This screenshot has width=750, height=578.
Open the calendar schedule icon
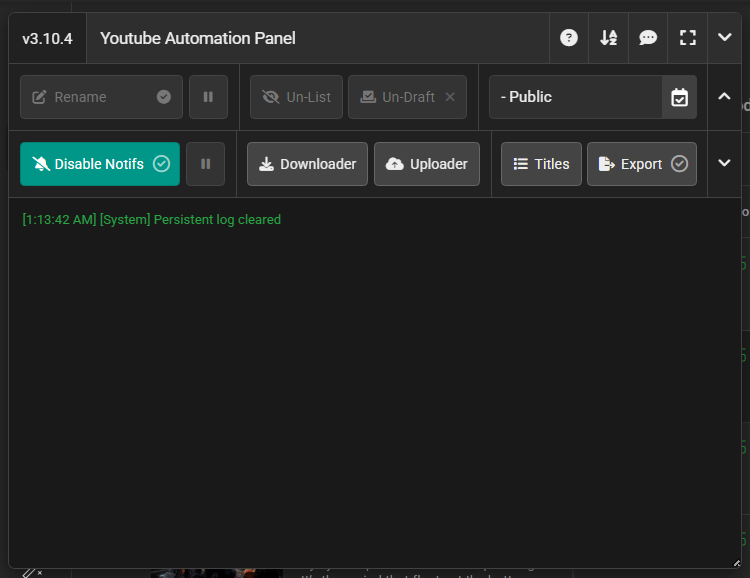679,97
